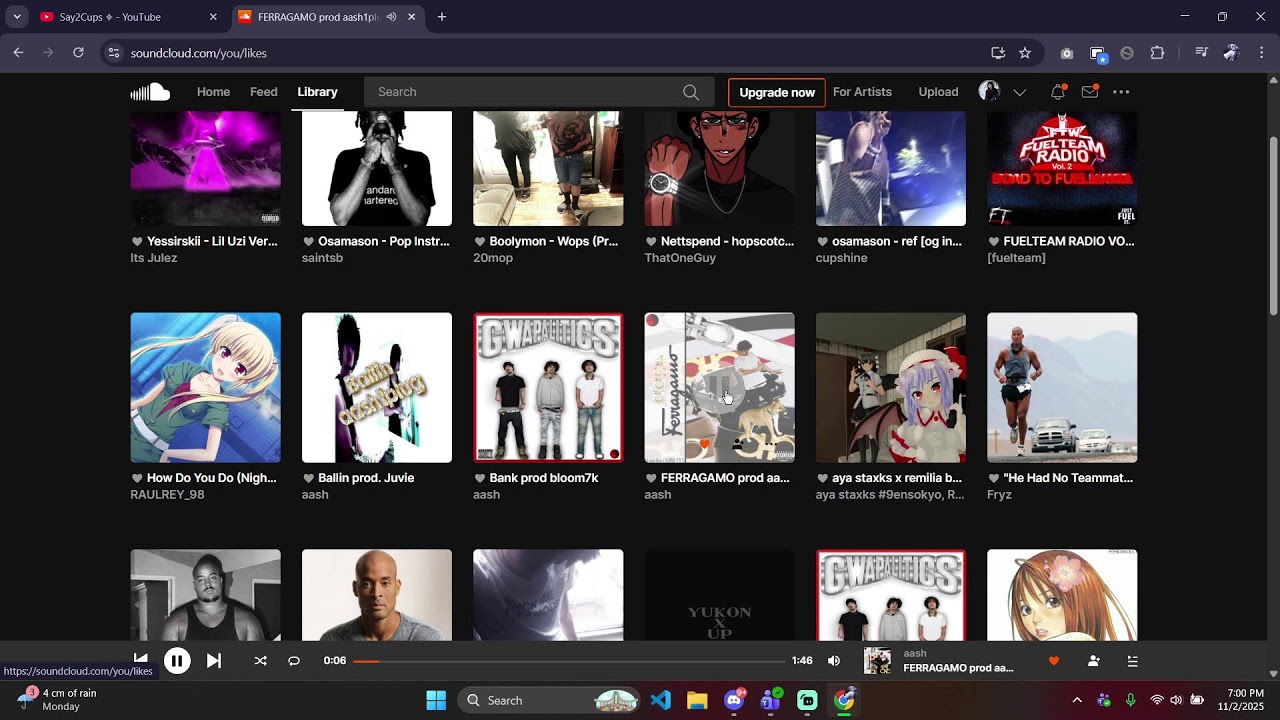
Task: Pause the playing track
Action: coord(177,661)
